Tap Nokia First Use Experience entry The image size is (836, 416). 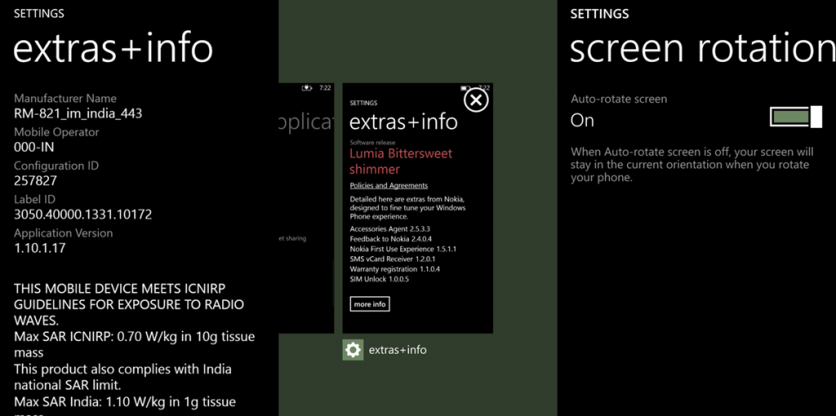[x=403, y=249]
